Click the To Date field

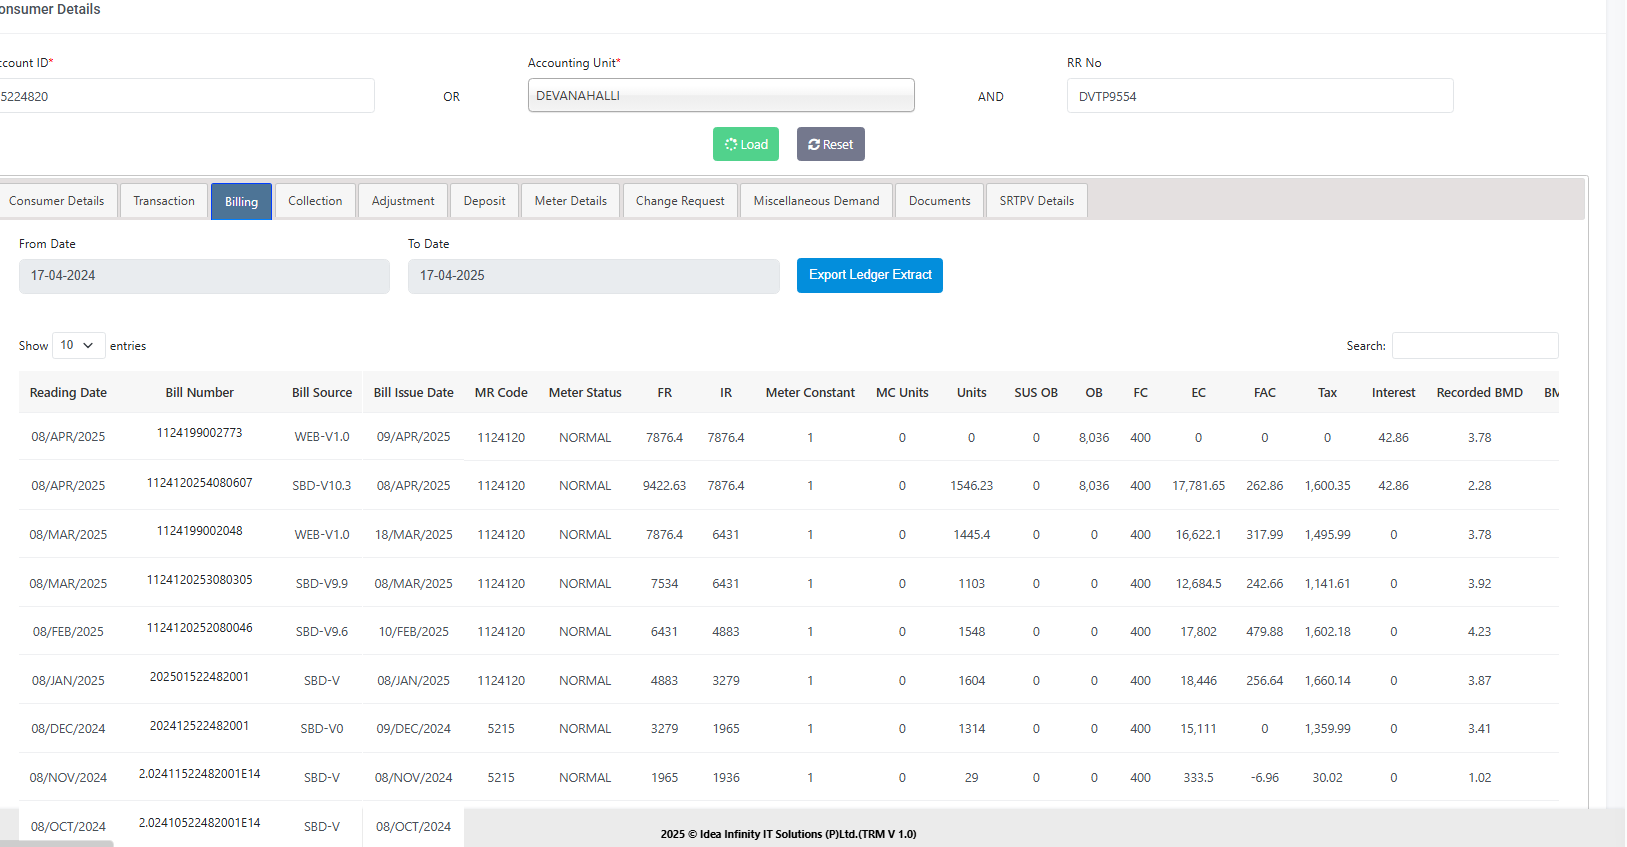593,276
